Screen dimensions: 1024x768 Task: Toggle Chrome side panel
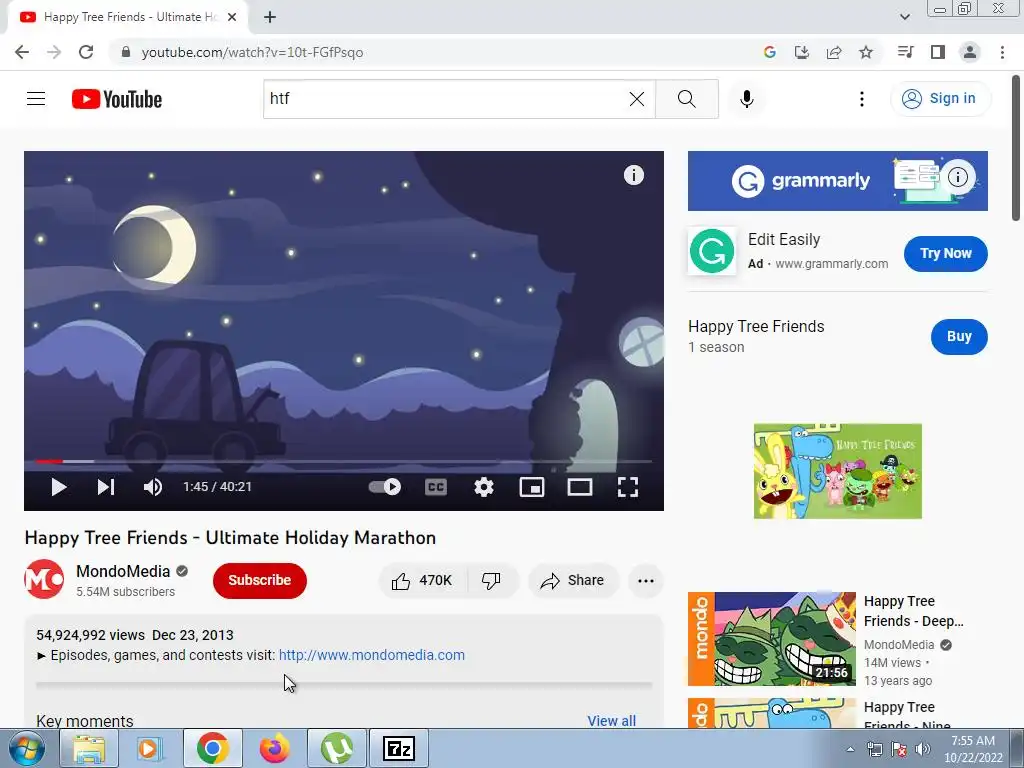tap(938, 52)
